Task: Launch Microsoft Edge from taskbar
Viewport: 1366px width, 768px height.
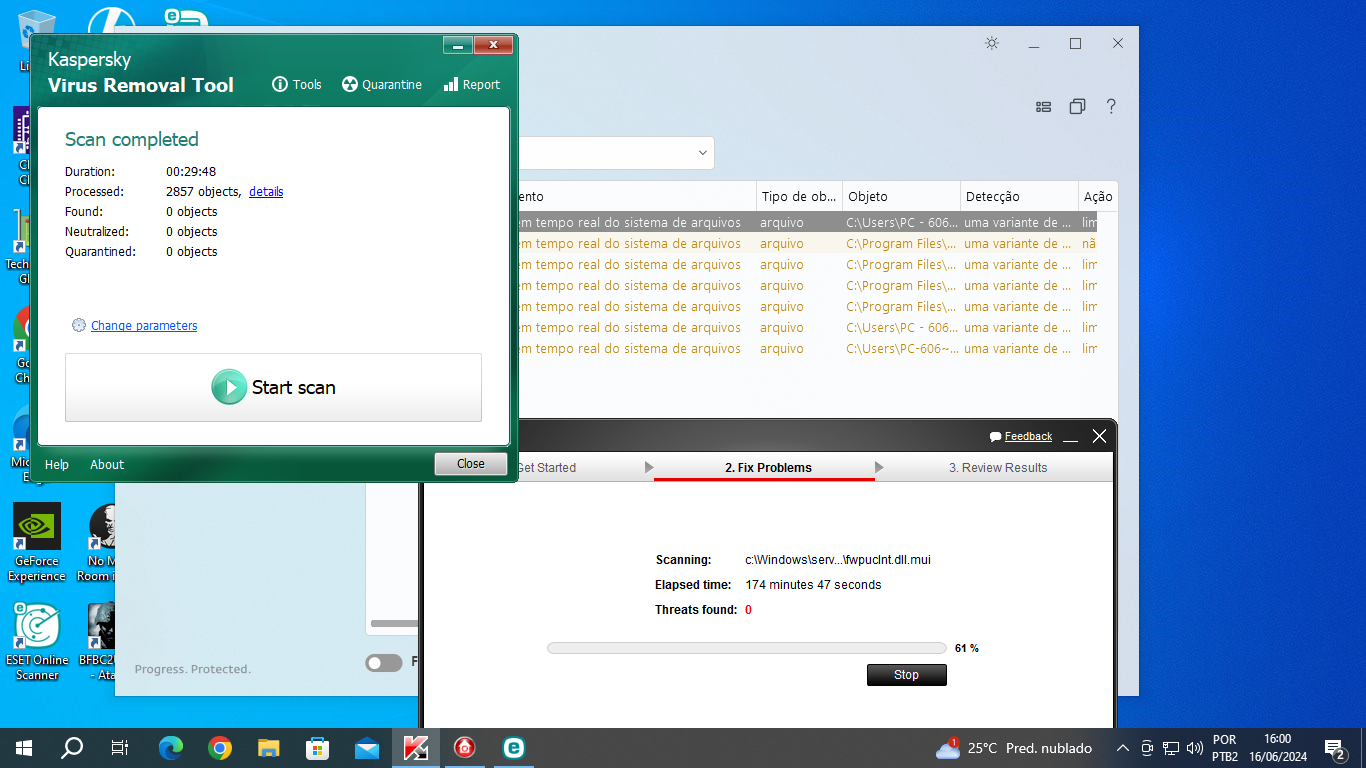Action: 171,747
